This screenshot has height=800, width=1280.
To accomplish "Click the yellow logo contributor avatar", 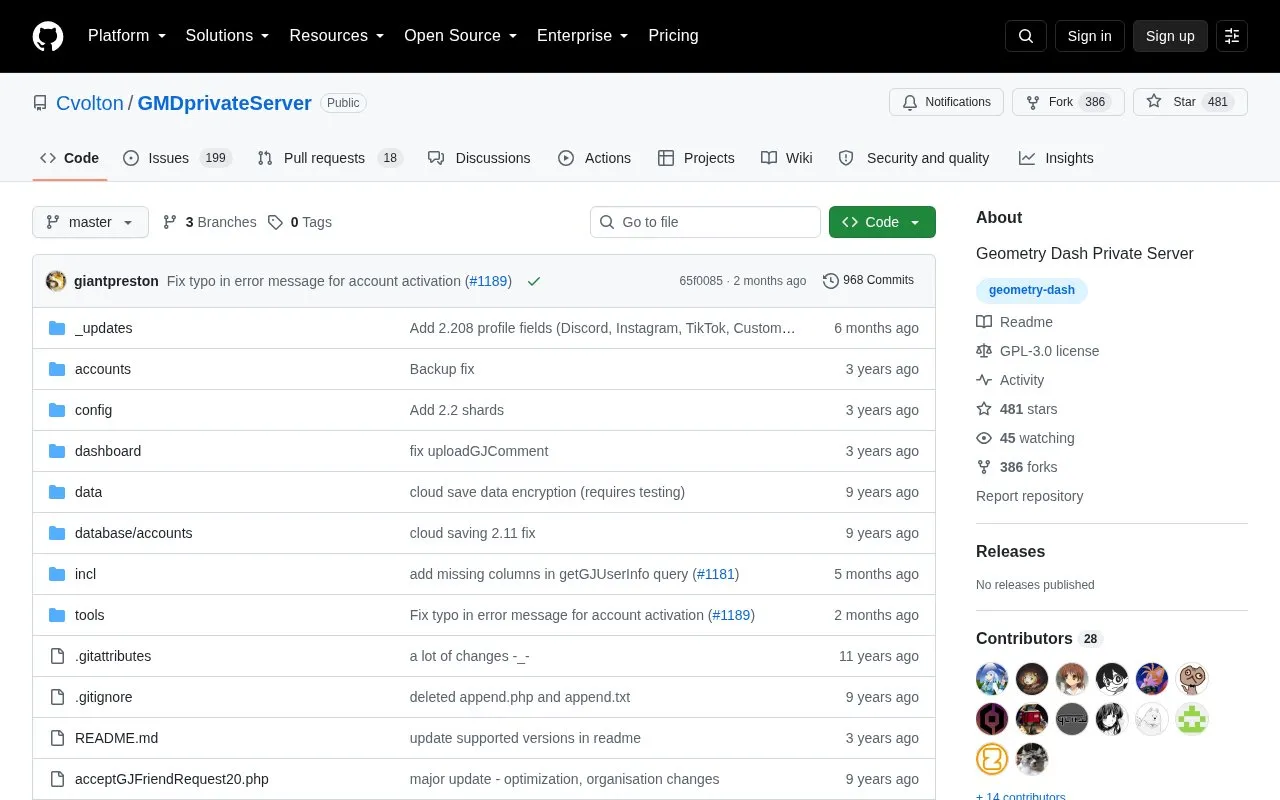I will (992, 759).
